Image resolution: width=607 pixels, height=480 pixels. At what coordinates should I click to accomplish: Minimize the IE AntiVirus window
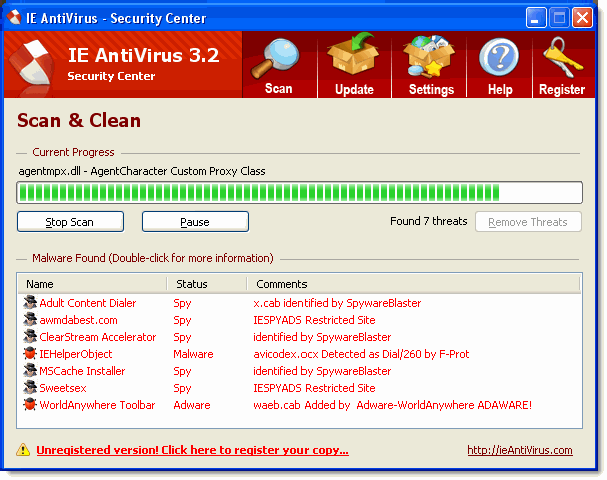click(536, 17)
